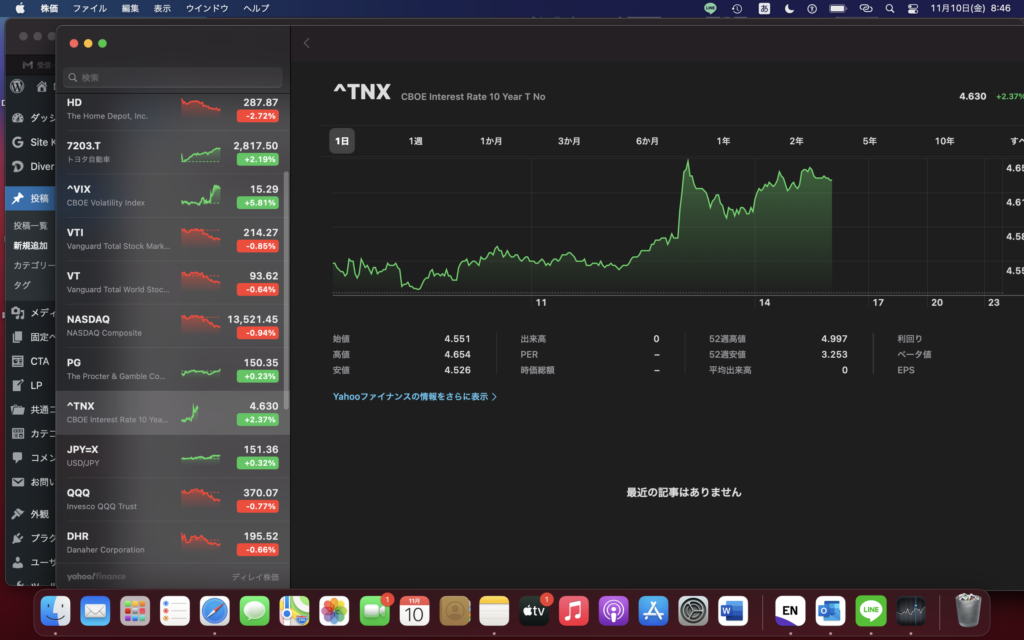Click the watchlist sidebar scrollbar
1024x640 pixels.
point(286,290)
